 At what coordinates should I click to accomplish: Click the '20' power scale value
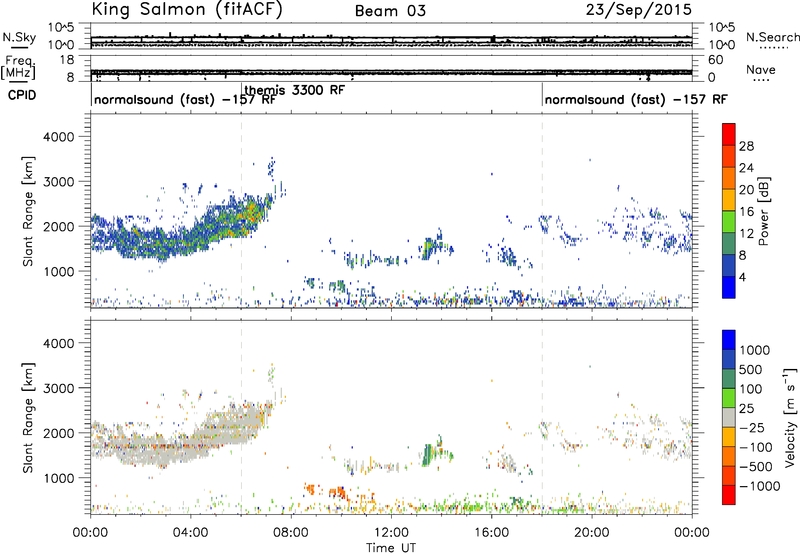coord(746,190)
